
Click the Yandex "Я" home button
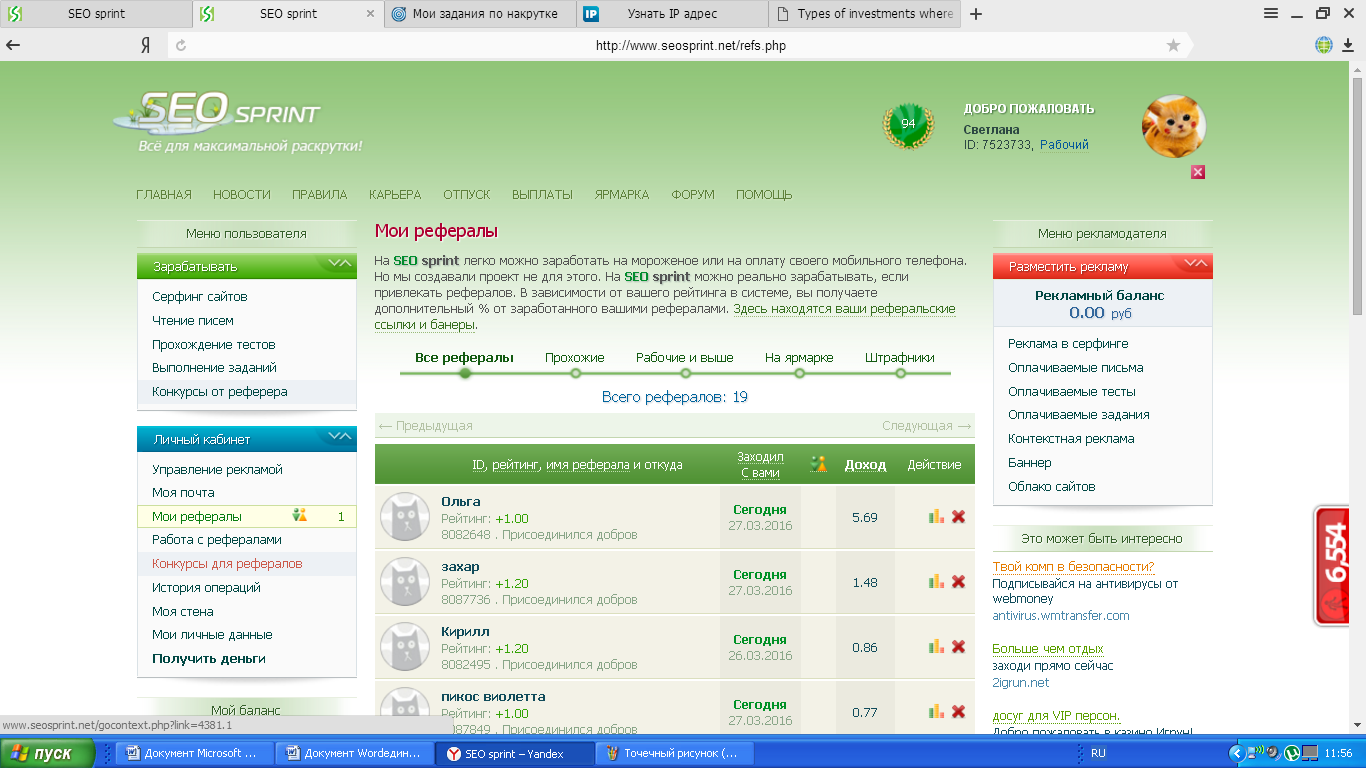145,45
